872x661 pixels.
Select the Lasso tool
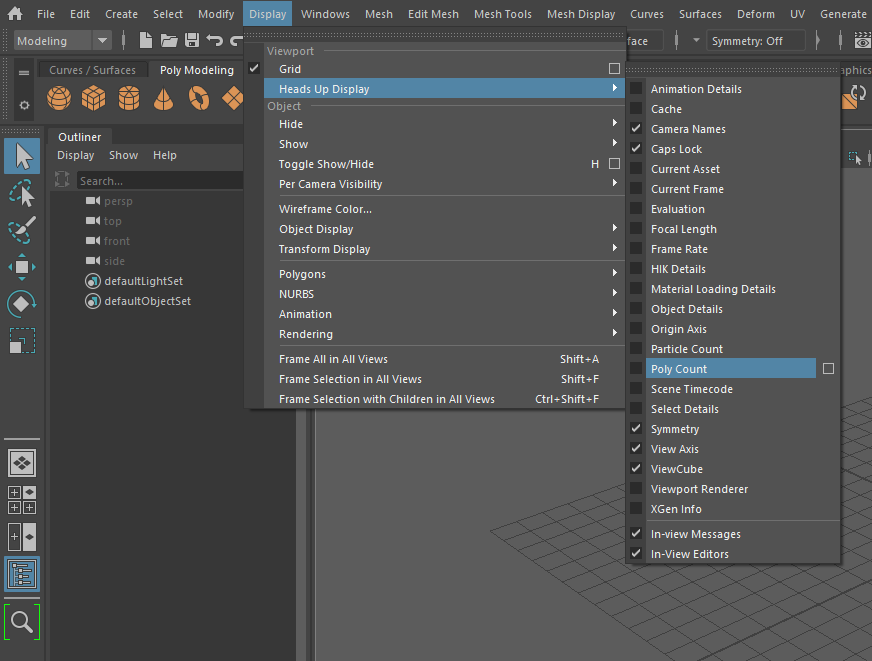click(22, 193)
